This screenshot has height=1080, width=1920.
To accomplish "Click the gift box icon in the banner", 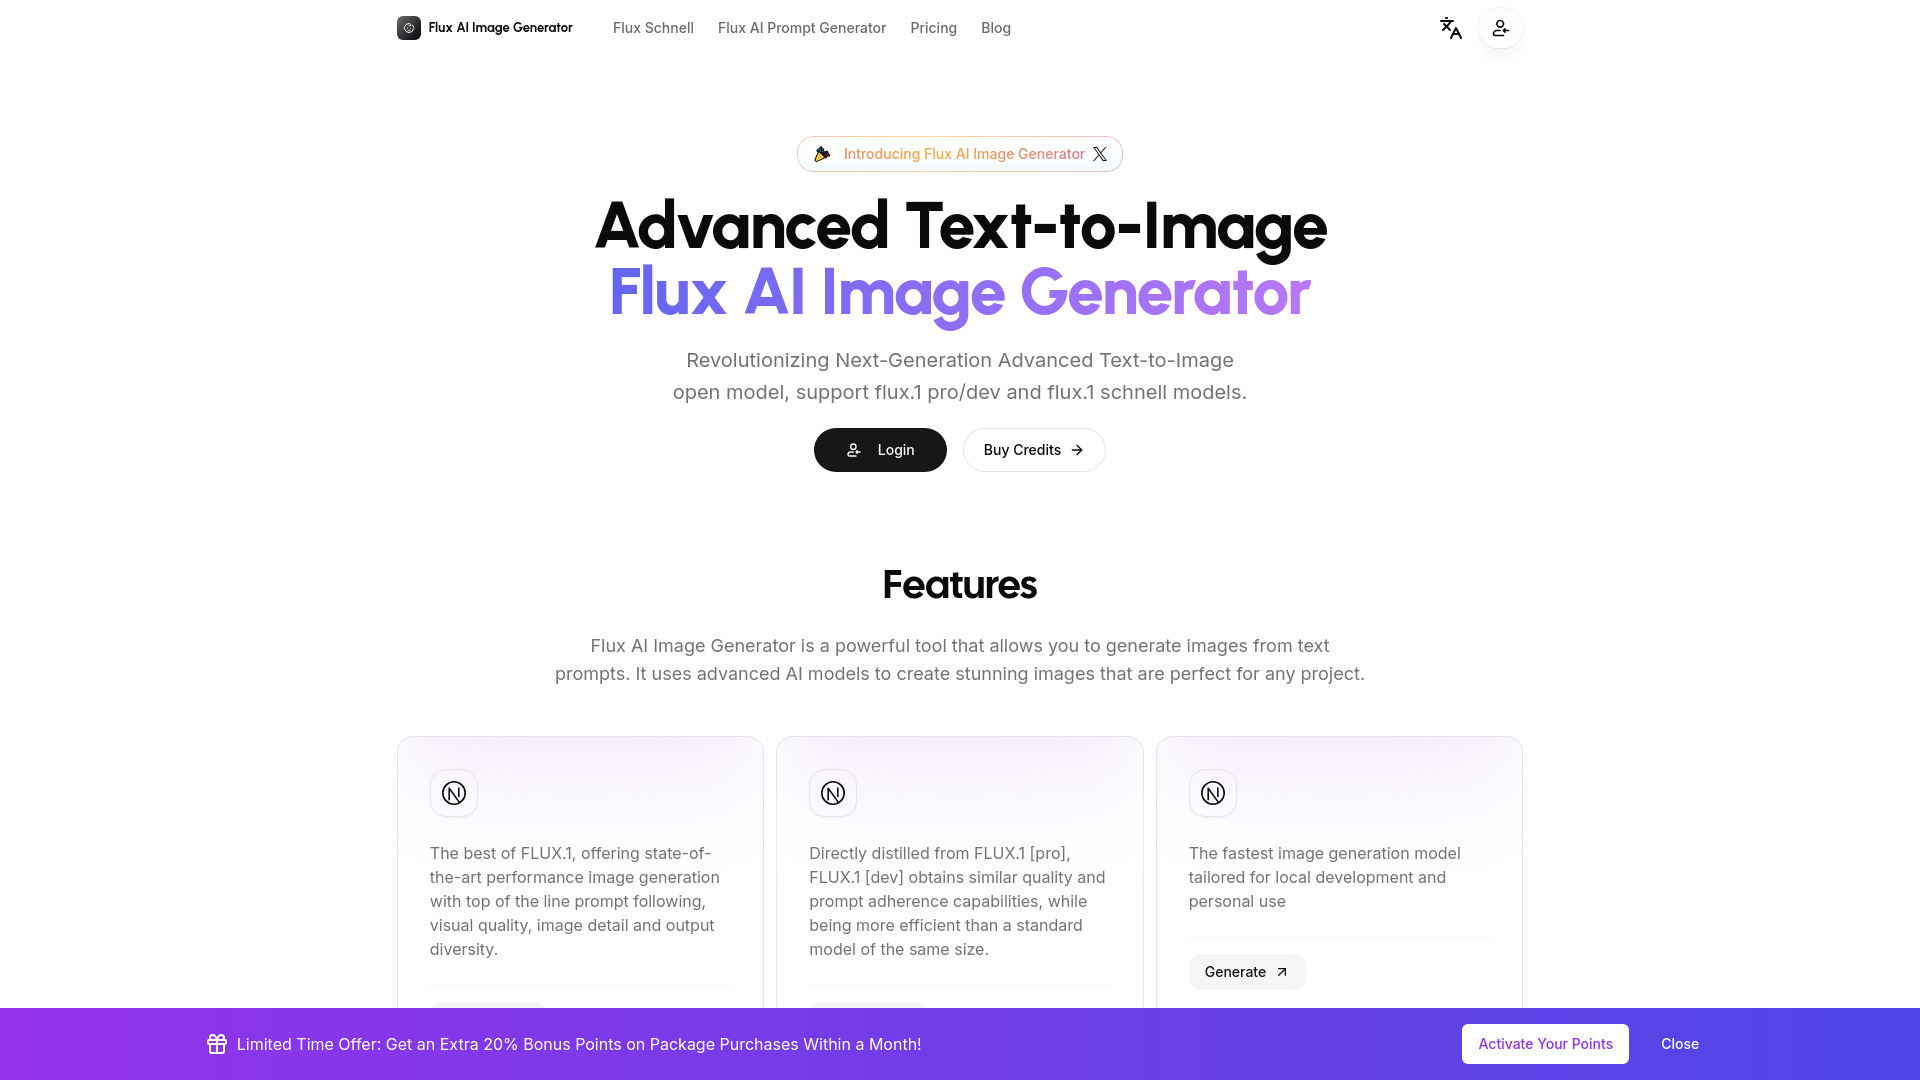I will pyautogui.click(x=216, y=1043).
